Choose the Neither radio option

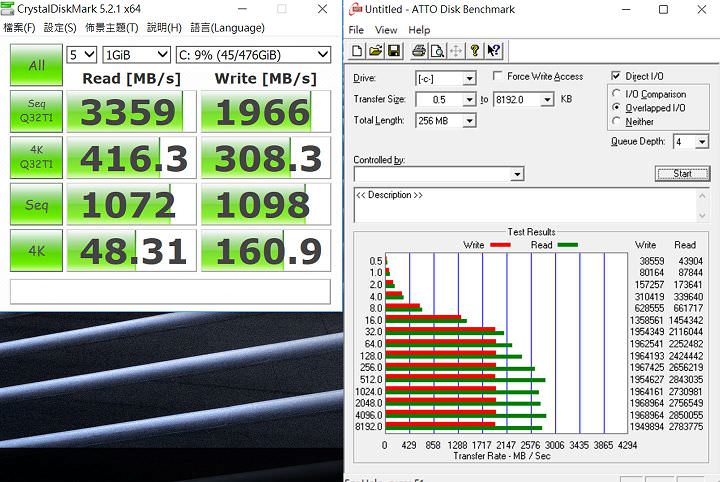tap(616, 121)
